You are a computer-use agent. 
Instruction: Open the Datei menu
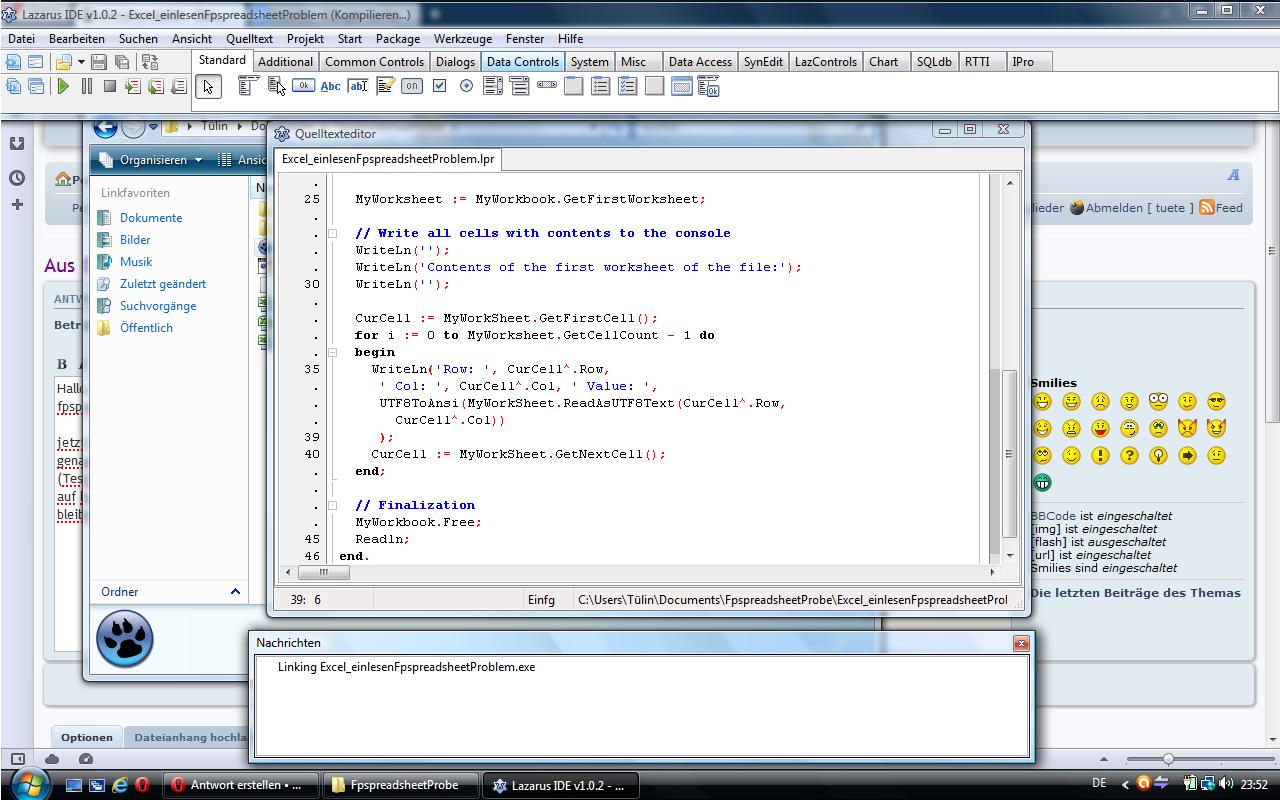tap(21, 39)
